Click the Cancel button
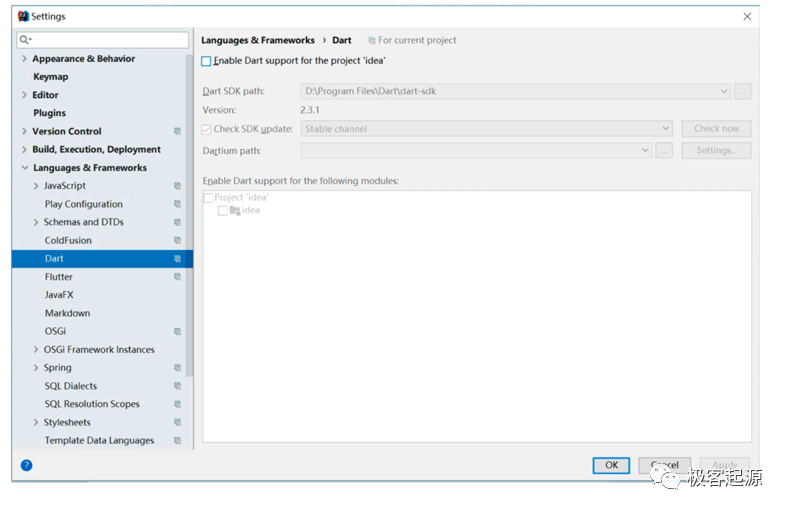Viewport: 788px width, 512px height. coord(664,465)
